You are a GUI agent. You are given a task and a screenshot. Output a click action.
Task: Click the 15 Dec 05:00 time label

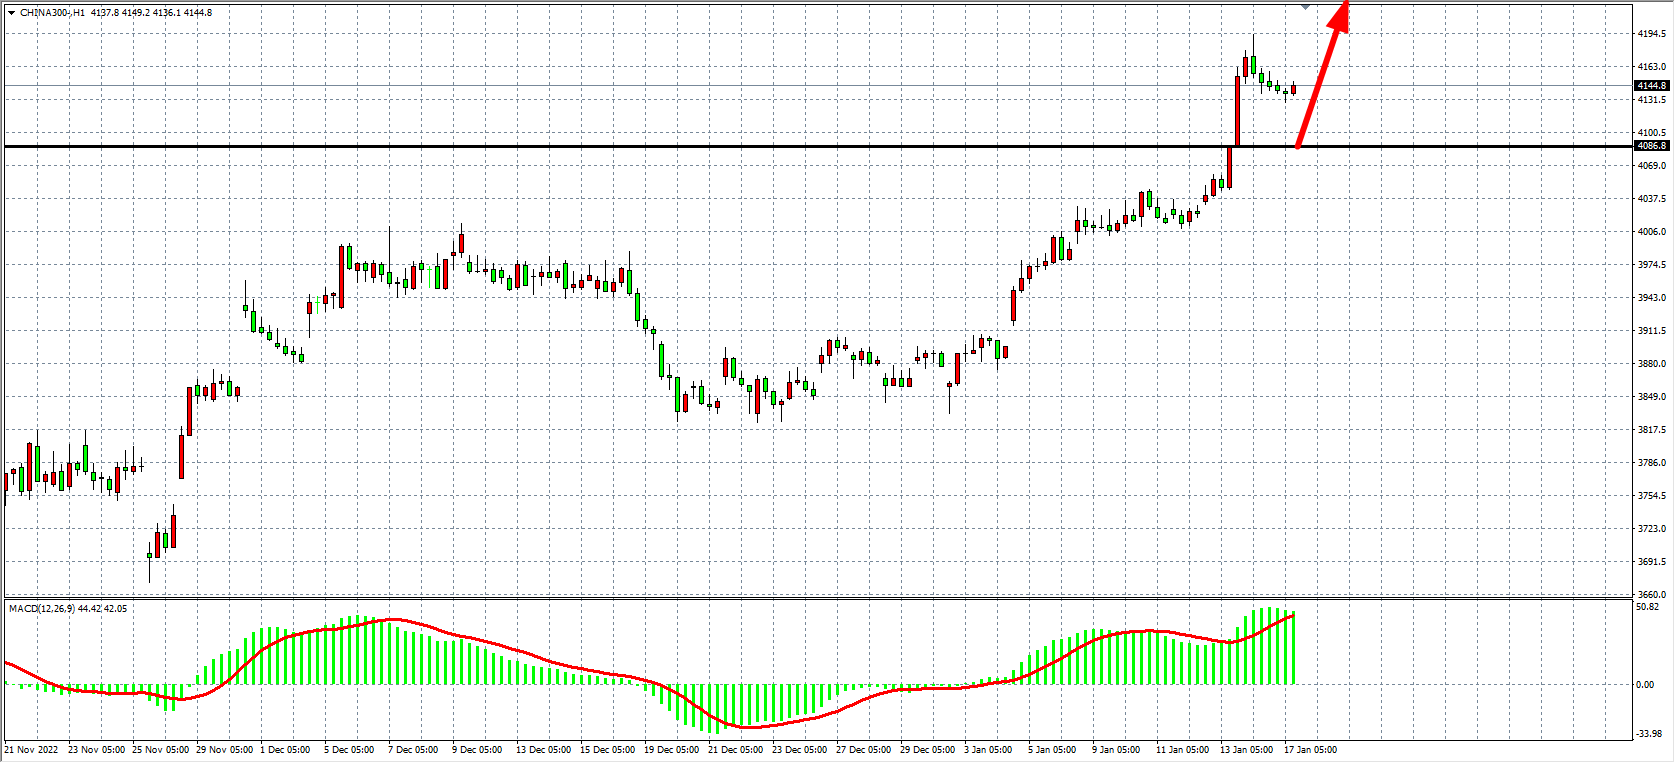point(607,749)
